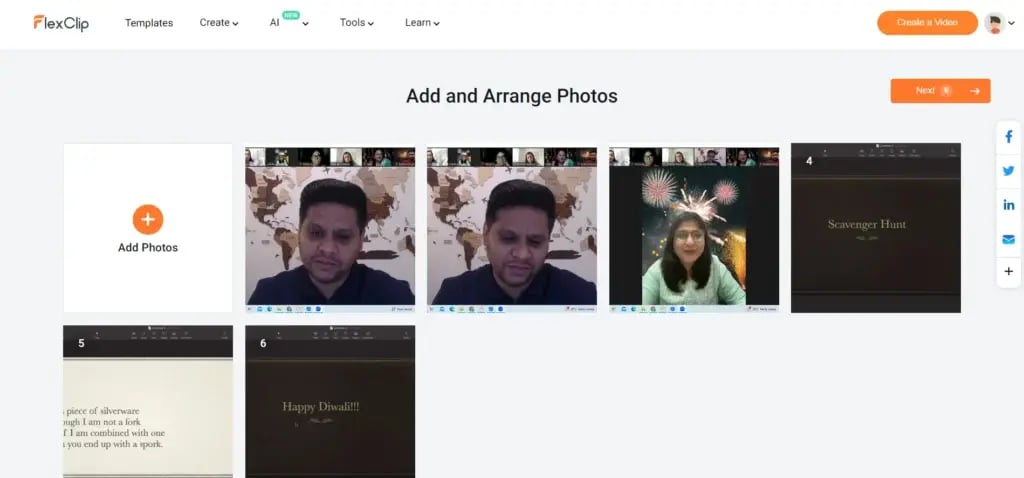The image size is (1024, 478).
Task: Share via the email envelope icon
Action: tap(1008, 239)
